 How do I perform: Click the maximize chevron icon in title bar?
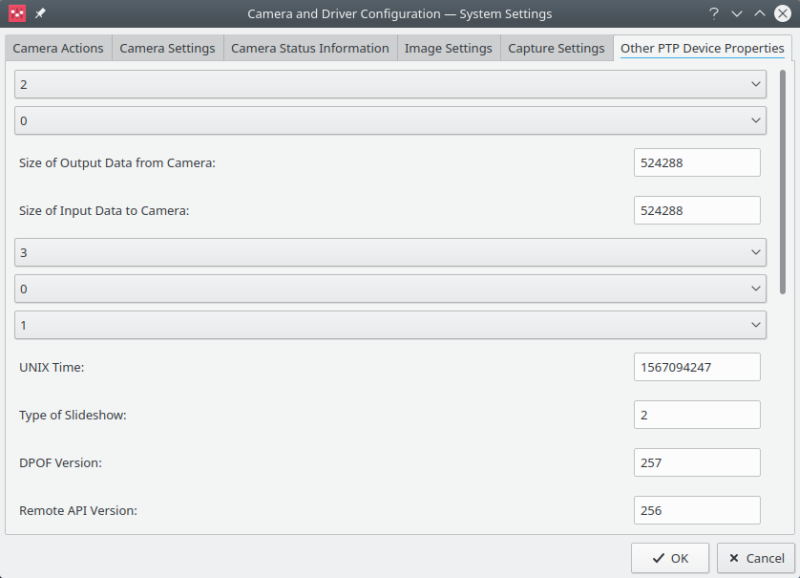click(x=760, y=14)
